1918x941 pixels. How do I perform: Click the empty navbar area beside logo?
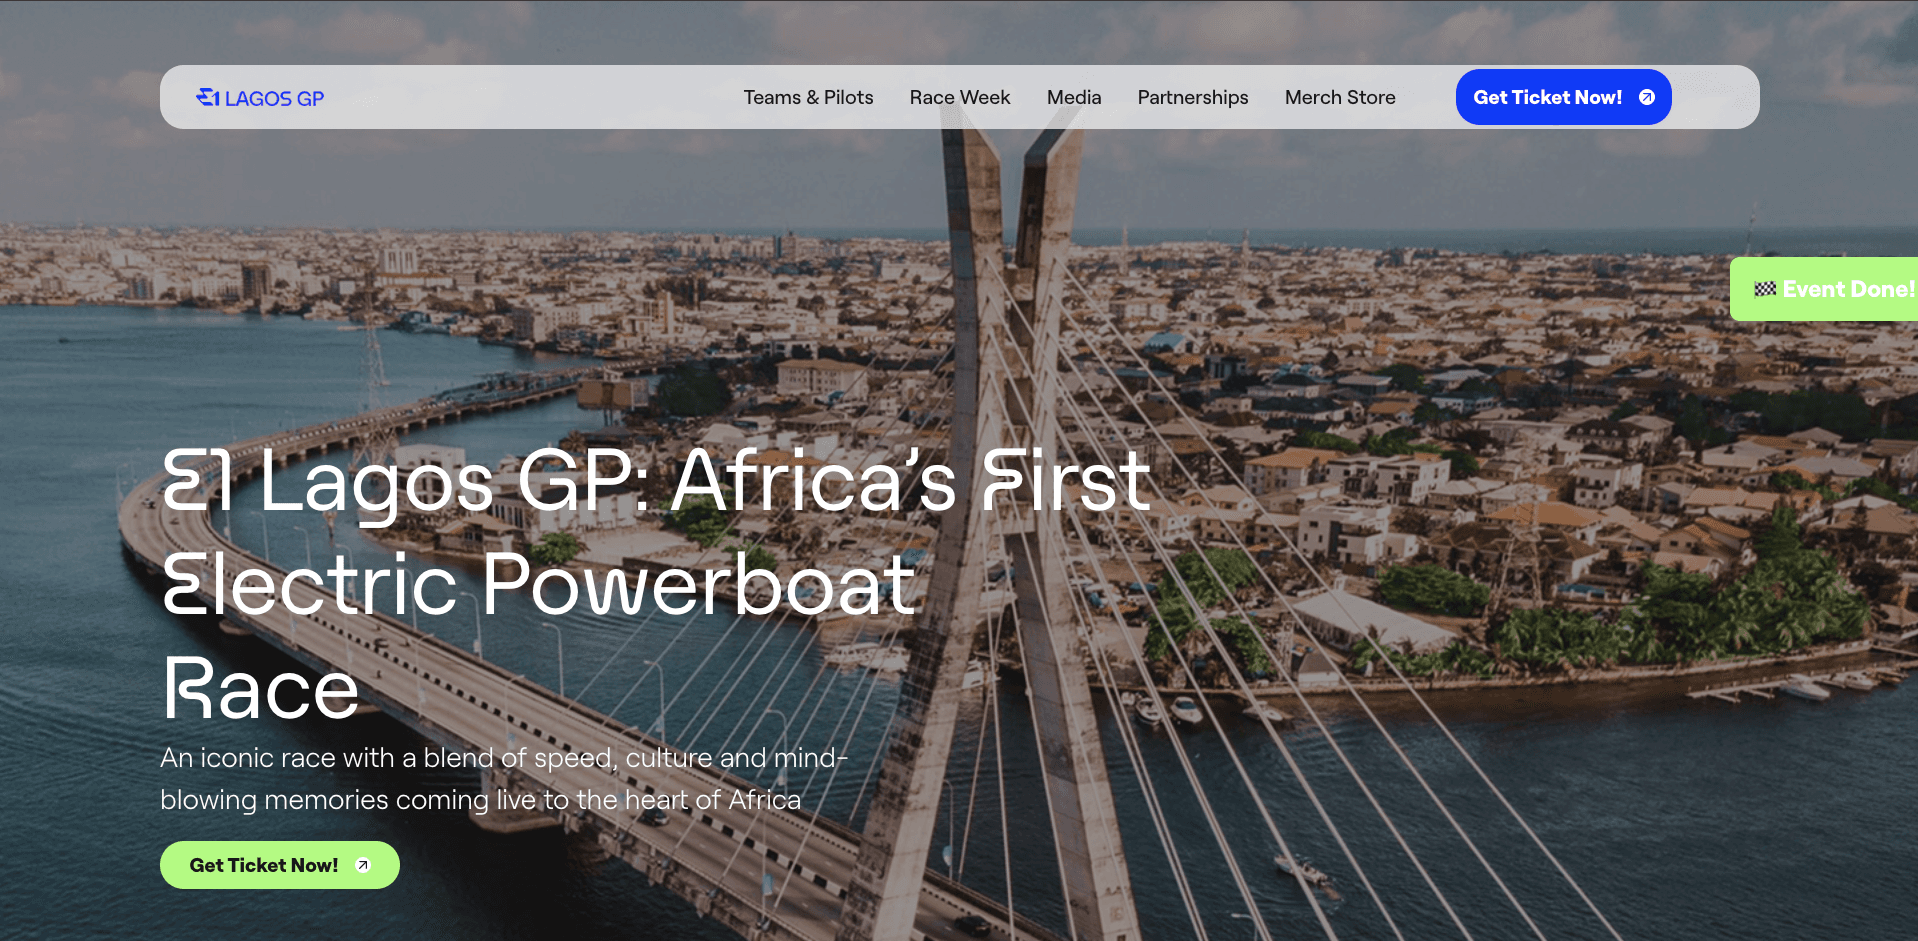click(530, 97)
